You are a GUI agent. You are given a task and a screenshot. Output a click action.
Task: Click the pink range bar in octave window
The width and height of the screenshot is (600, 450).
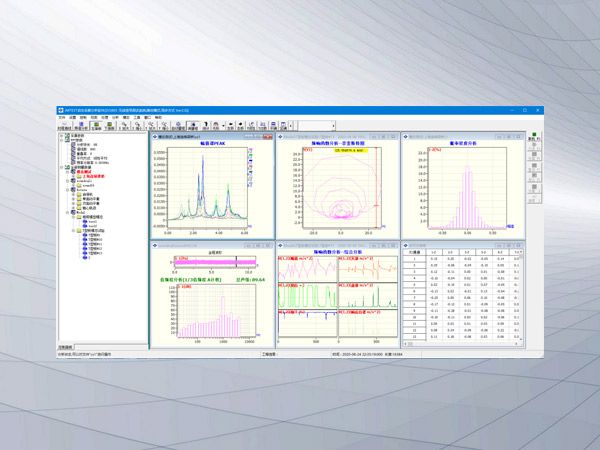click(x=210, y=260)
